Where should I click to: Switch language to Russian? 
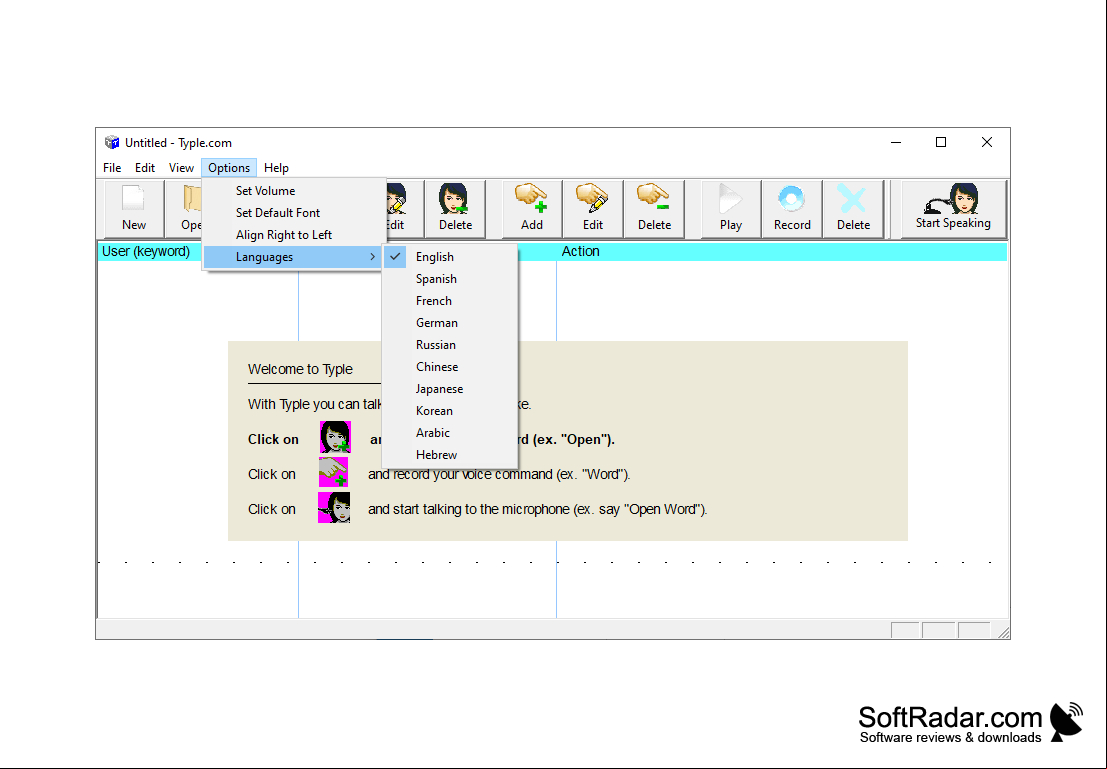(x=450, y=345)
